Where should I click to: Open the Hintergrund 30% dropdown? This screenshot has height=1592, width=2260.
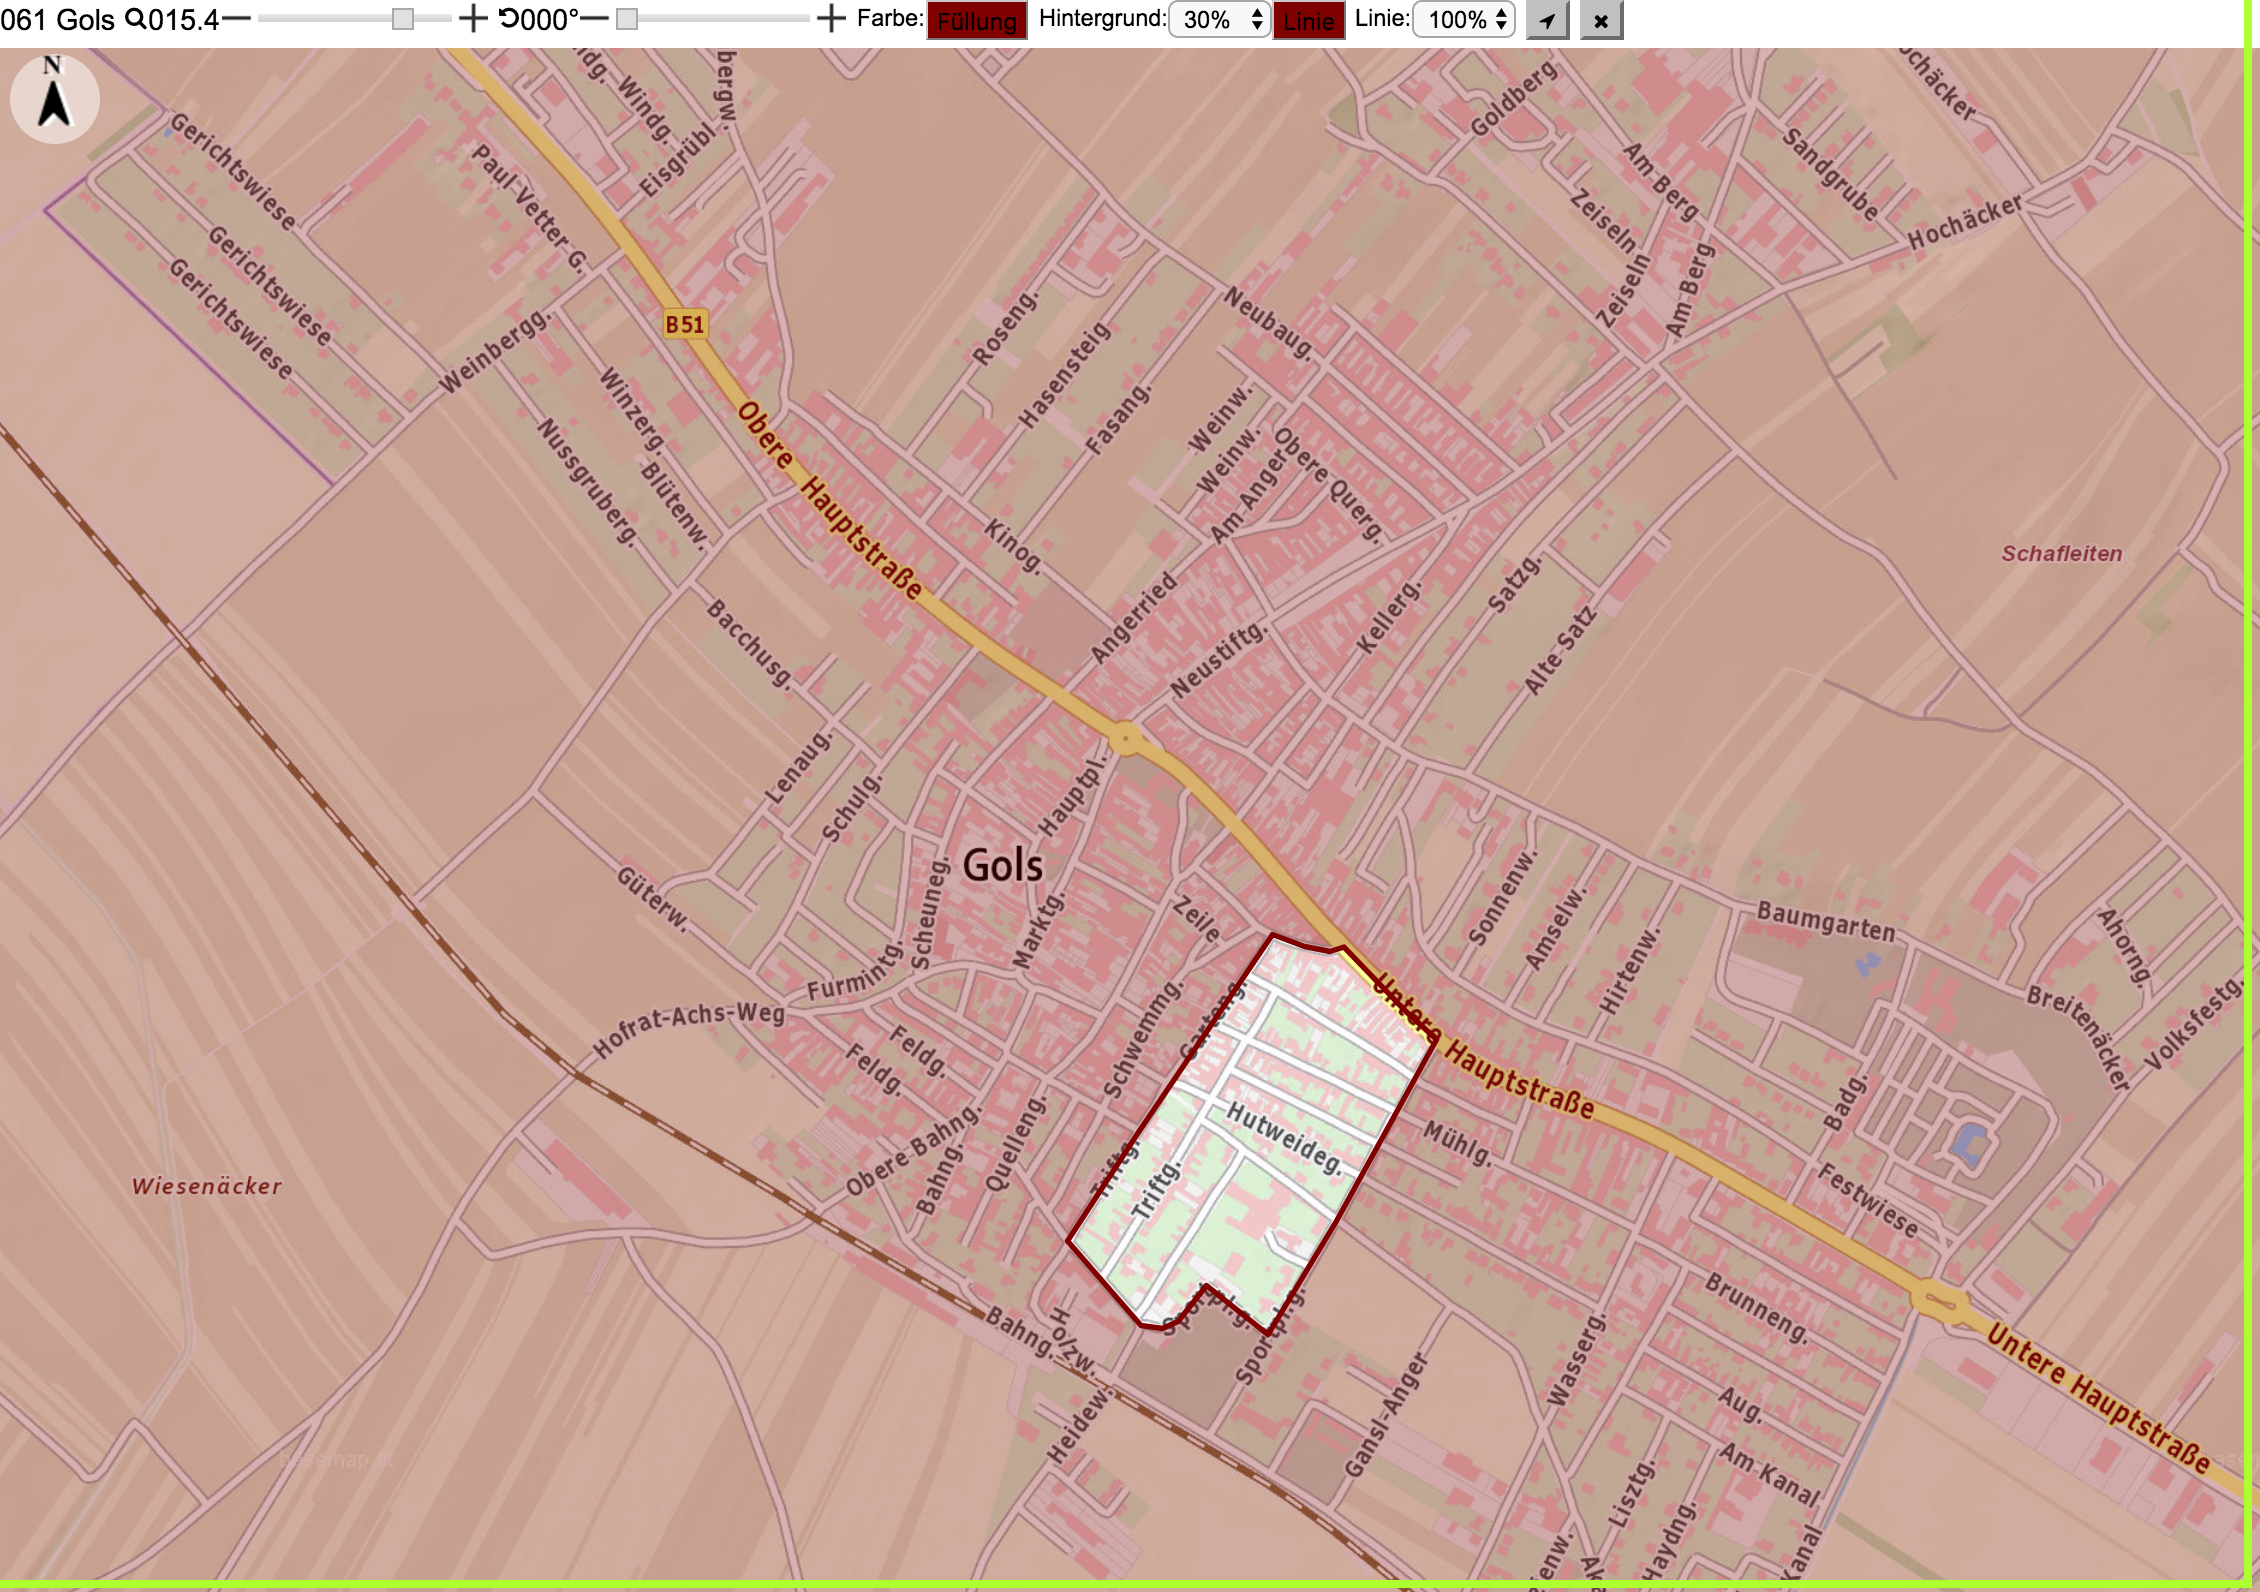click(x=1219, y=20)
